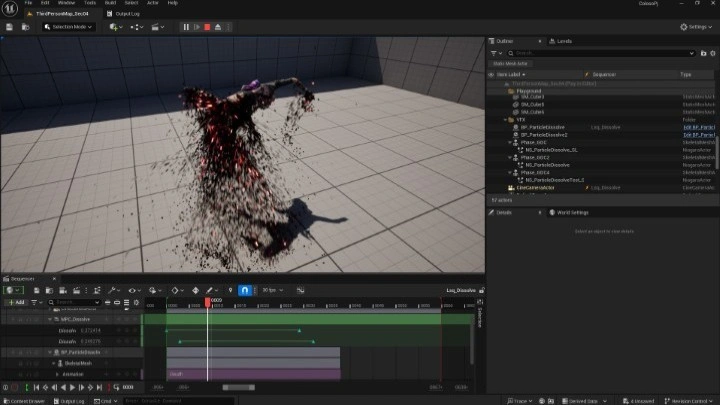720x405 pixels.
Task: Click the save current level icon
Action: point(11,27)
